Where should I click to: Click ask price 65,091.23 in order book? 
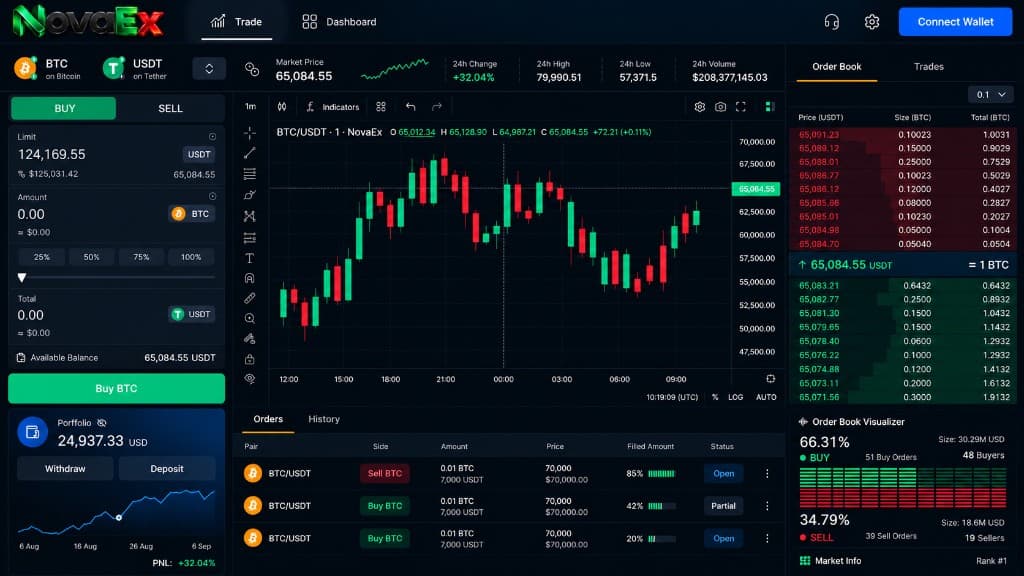click(819, 135)
